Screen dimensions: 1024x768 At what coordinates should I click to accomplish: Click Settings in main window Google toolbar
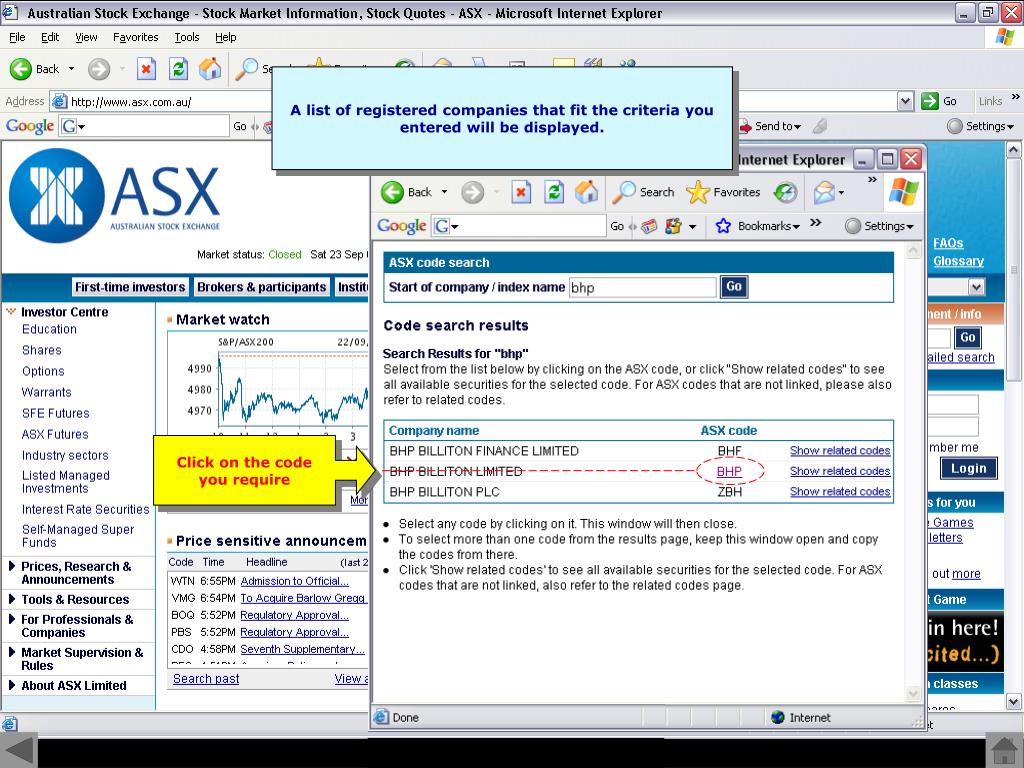pyautogui.click(x=981, y=126)
